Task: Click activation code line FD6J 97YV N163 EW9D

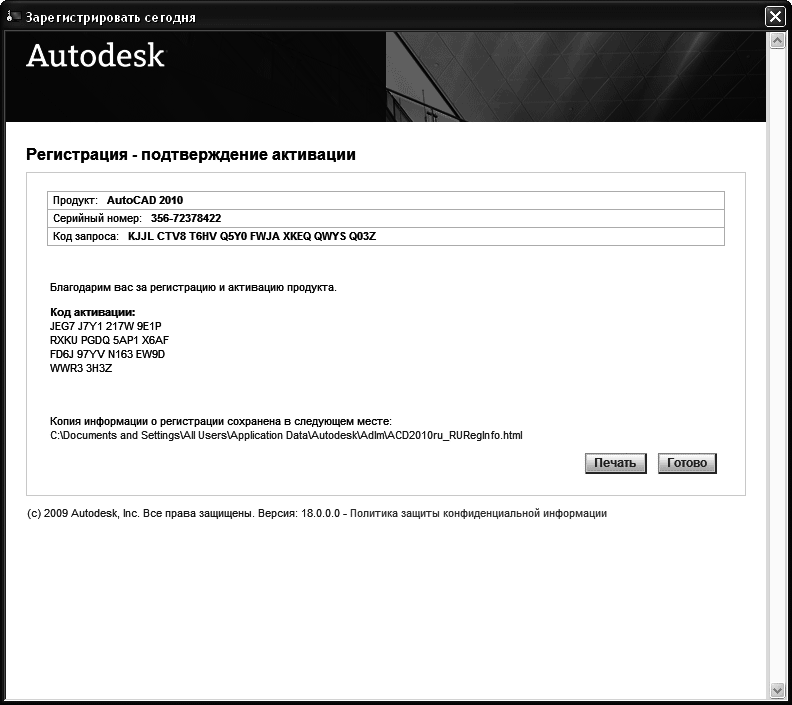Action: pyautogui.click(x=107, y=355)
